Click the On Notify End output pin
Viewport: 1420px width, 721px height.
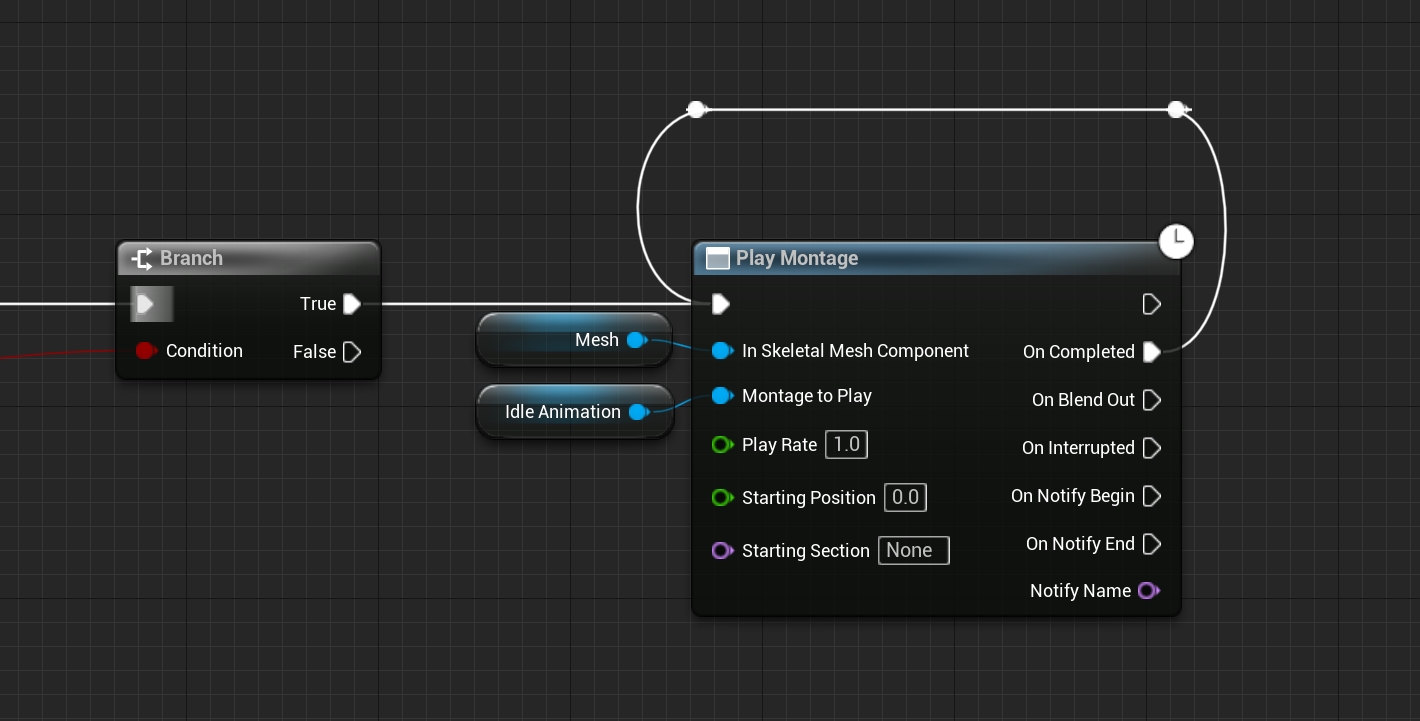1151,544
